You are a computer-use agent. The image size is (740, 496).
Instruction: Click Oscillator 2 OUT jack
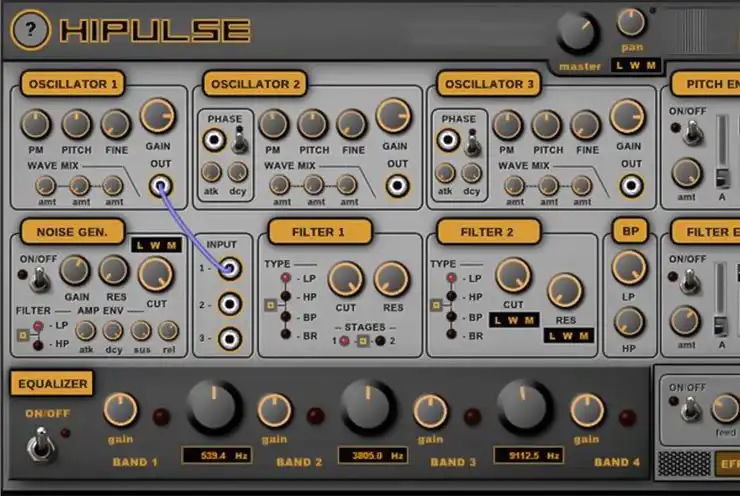point(397,186)
